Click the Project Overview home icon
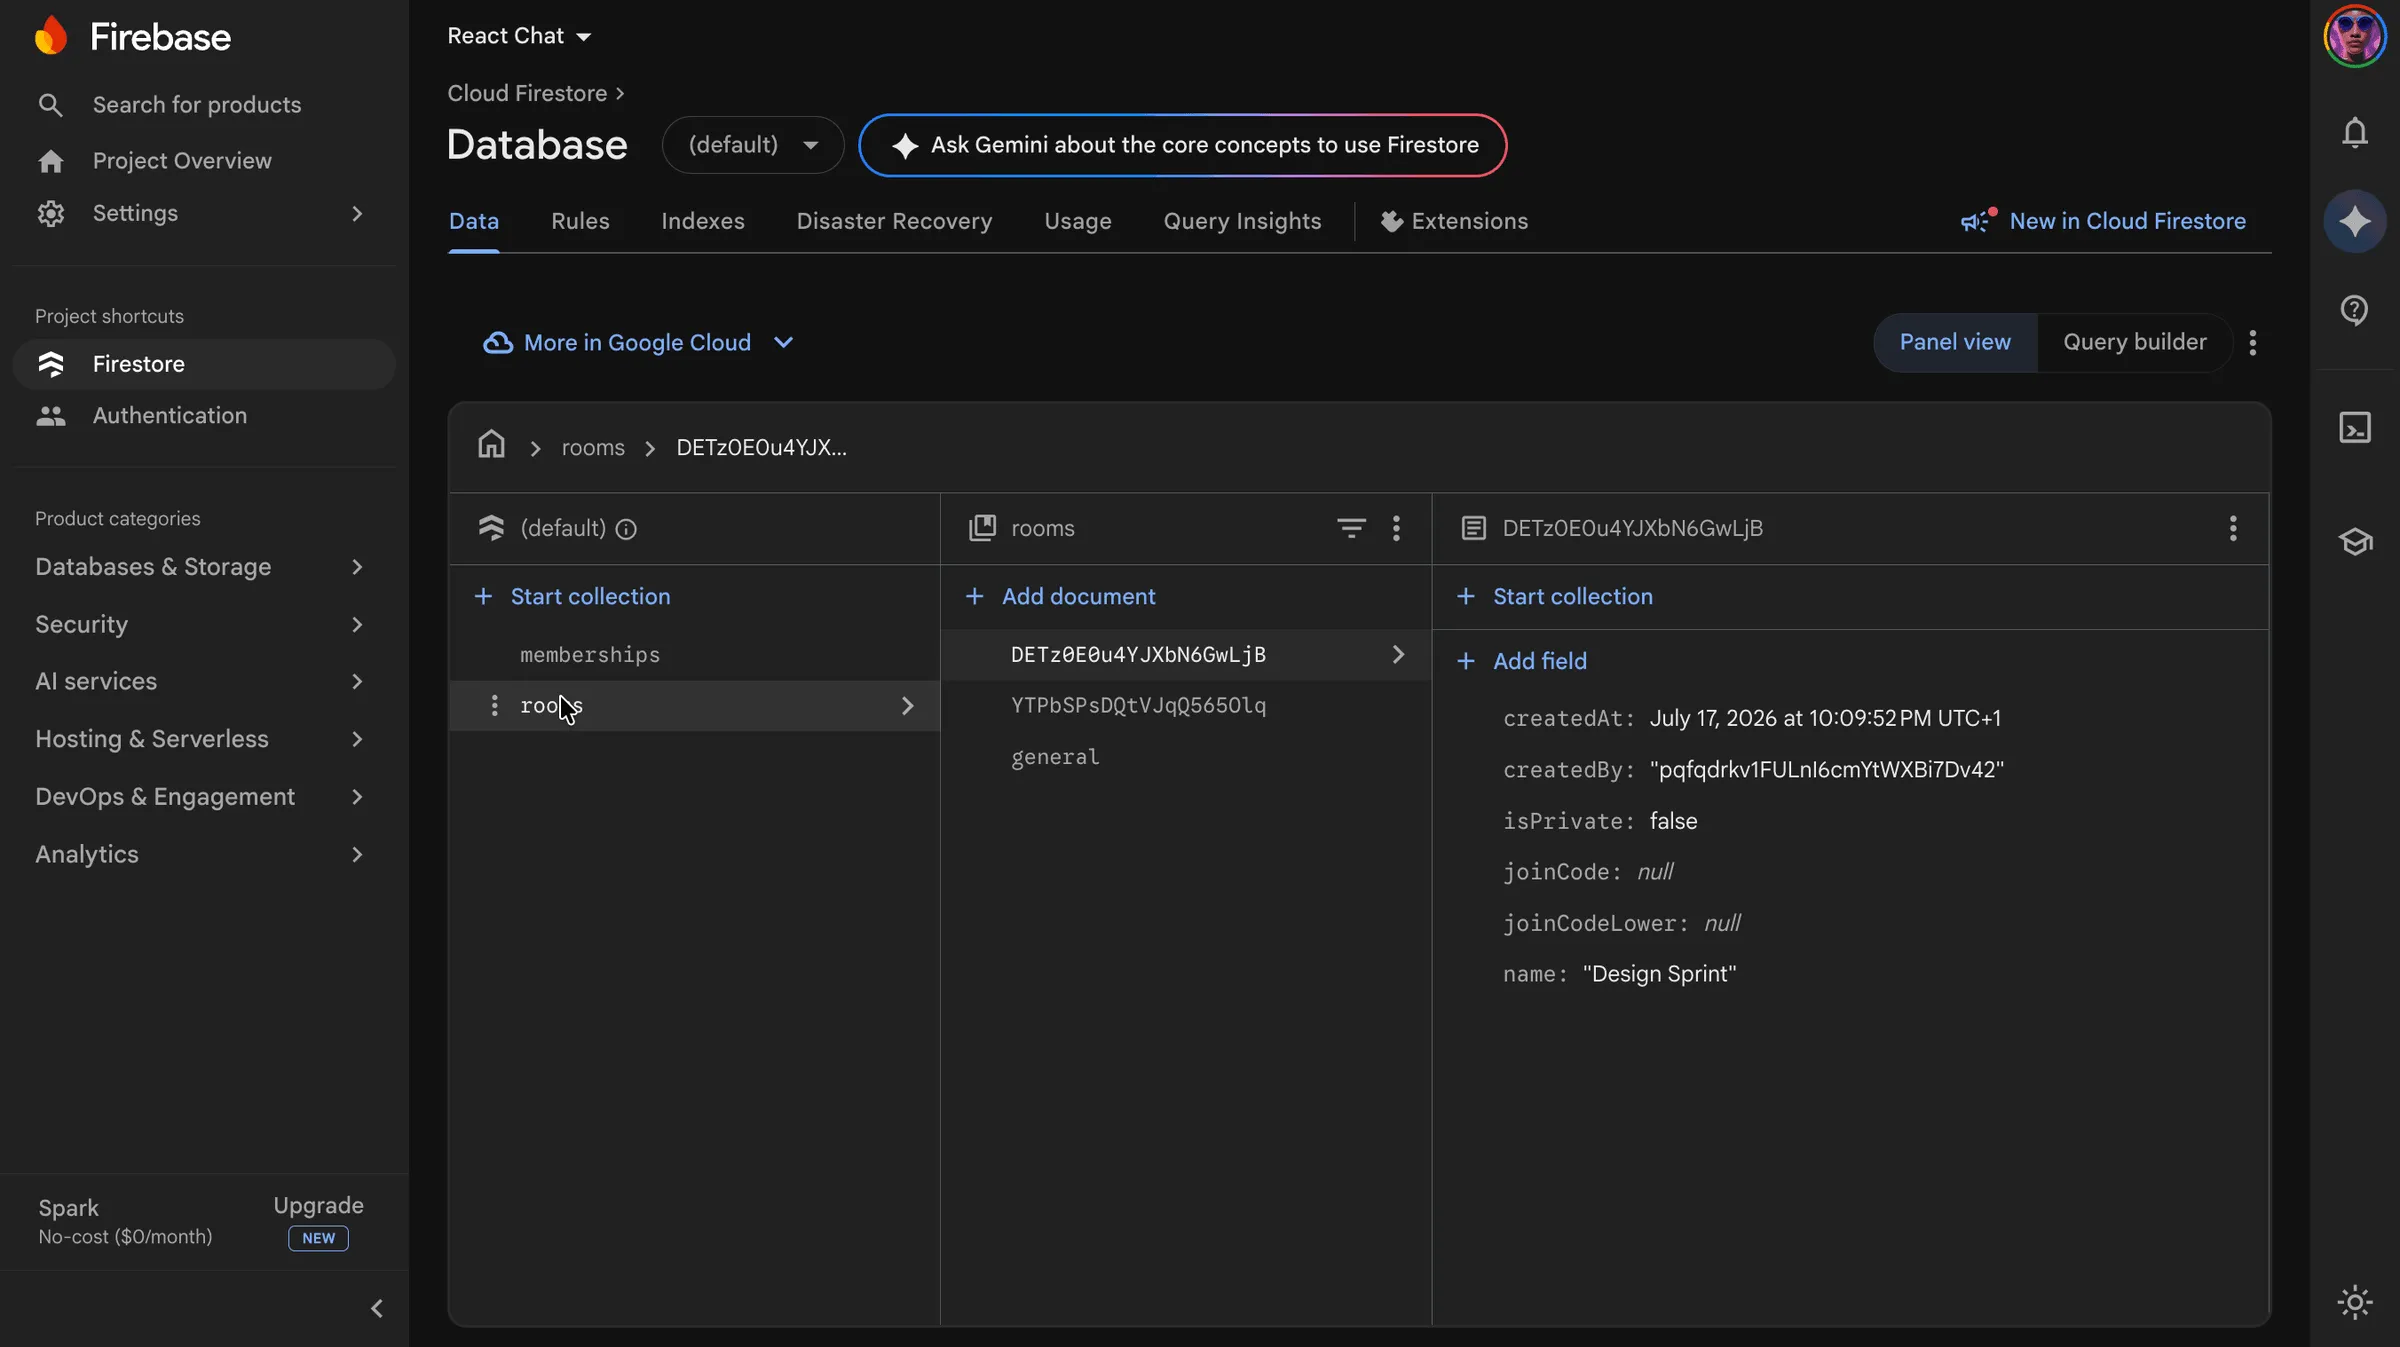The width and height of the screenshot is (2400, 1347). tap(50, 161)
